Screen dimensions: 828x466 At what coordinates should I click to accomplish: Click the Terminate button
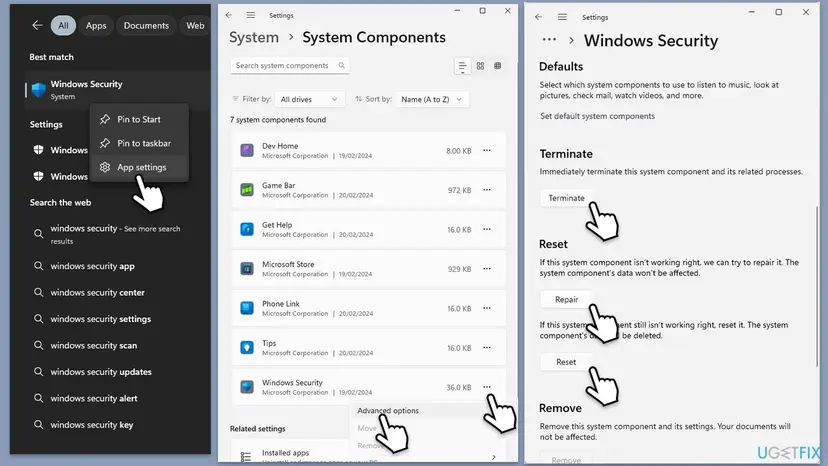click(x=567, y=198)
